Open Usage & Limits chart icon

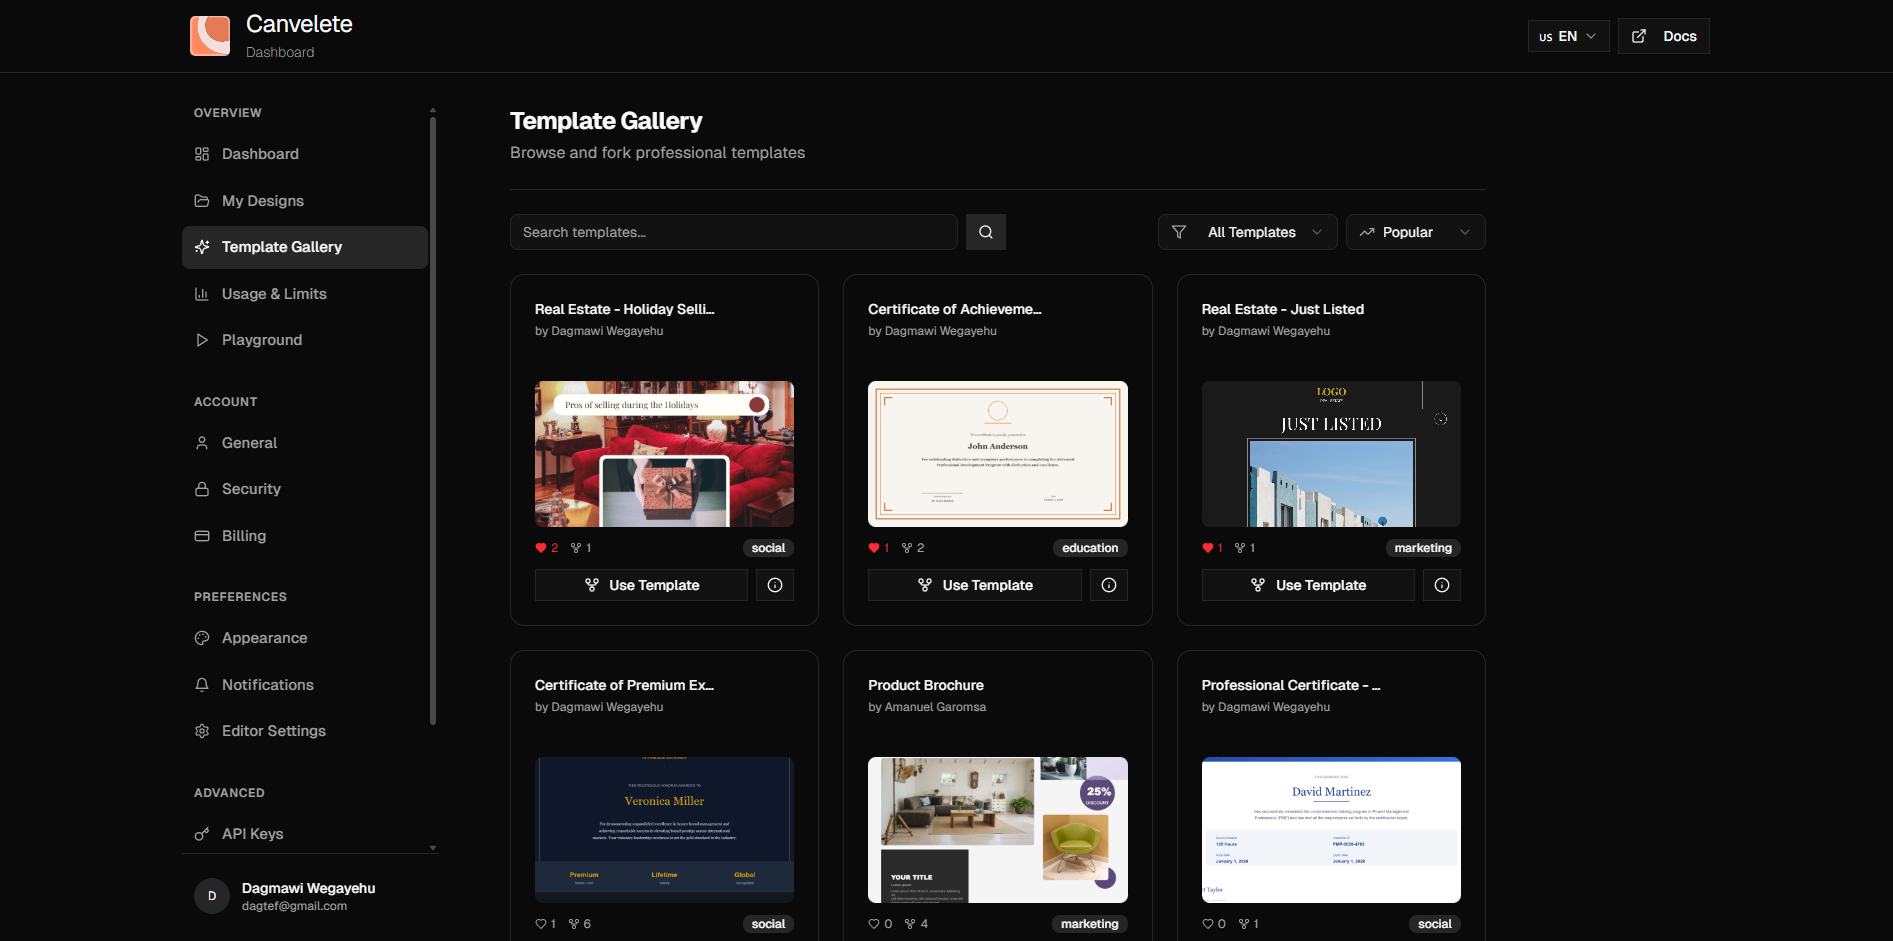(x=203, y=293)
